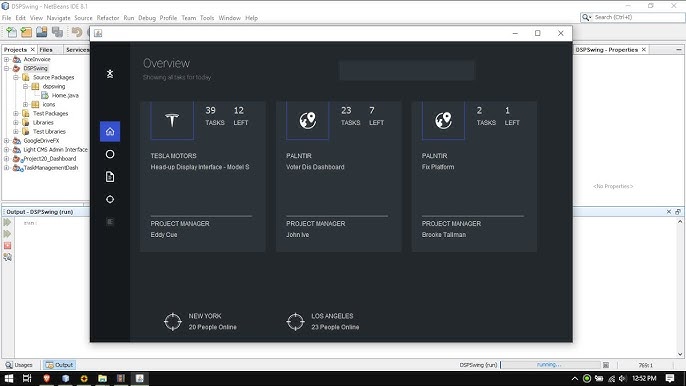686x386 pixels.
Task: Stop the run with red square icon
Action: [x=7, y=246]
